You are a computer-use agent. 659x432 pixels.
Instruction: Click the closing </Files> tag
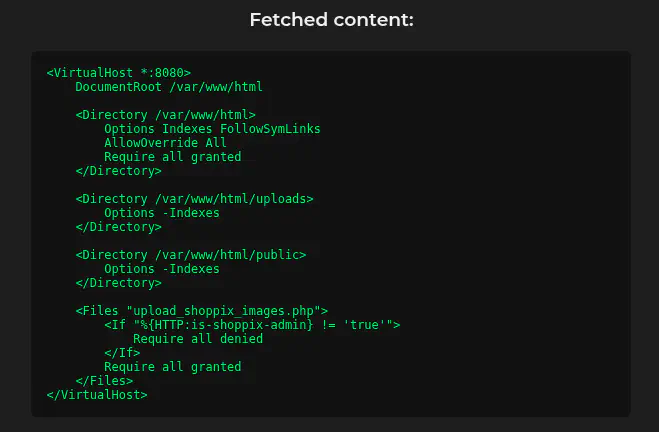coord(104,381)
